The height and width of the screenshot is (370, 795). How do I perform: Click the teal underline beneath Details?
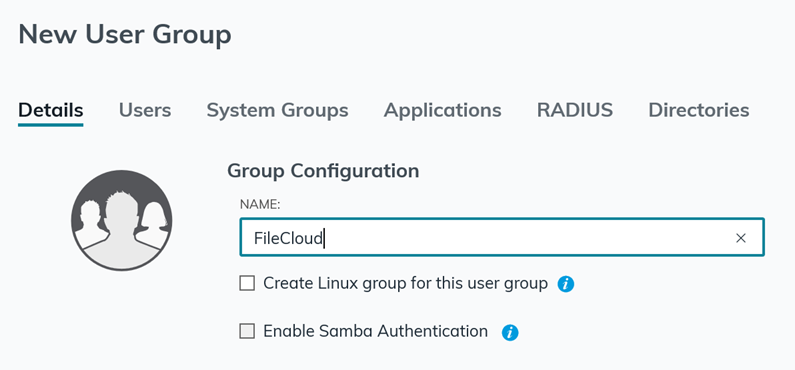point(51,125)
